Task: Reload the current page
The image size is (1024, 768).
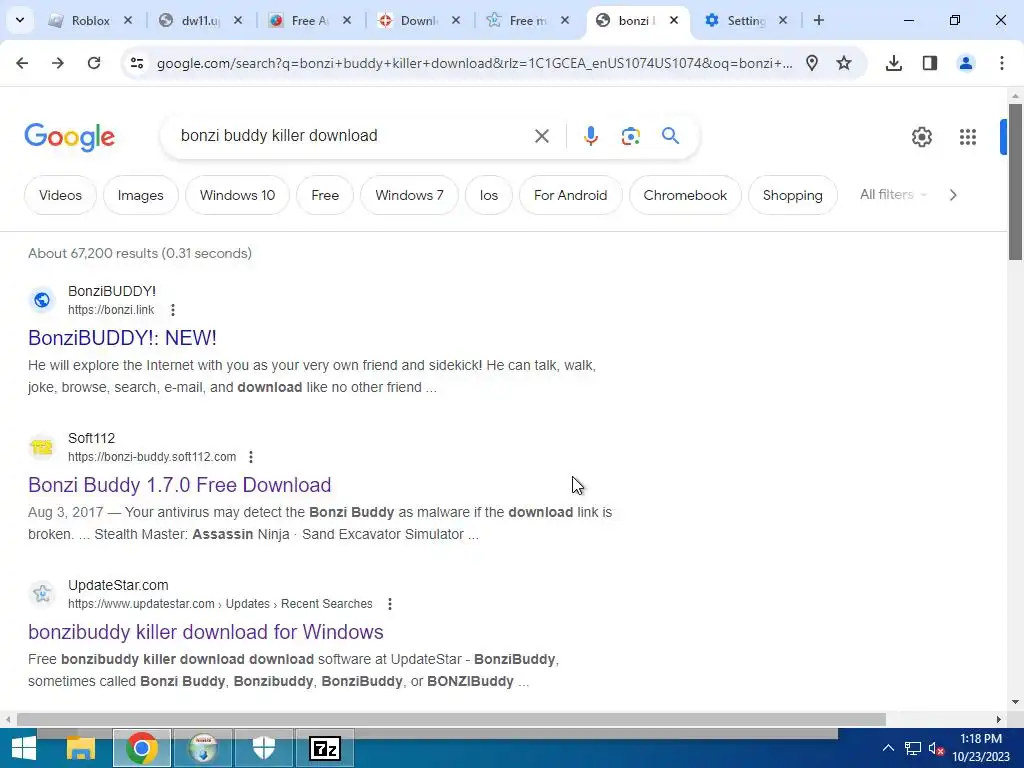Action: (94, 63)
